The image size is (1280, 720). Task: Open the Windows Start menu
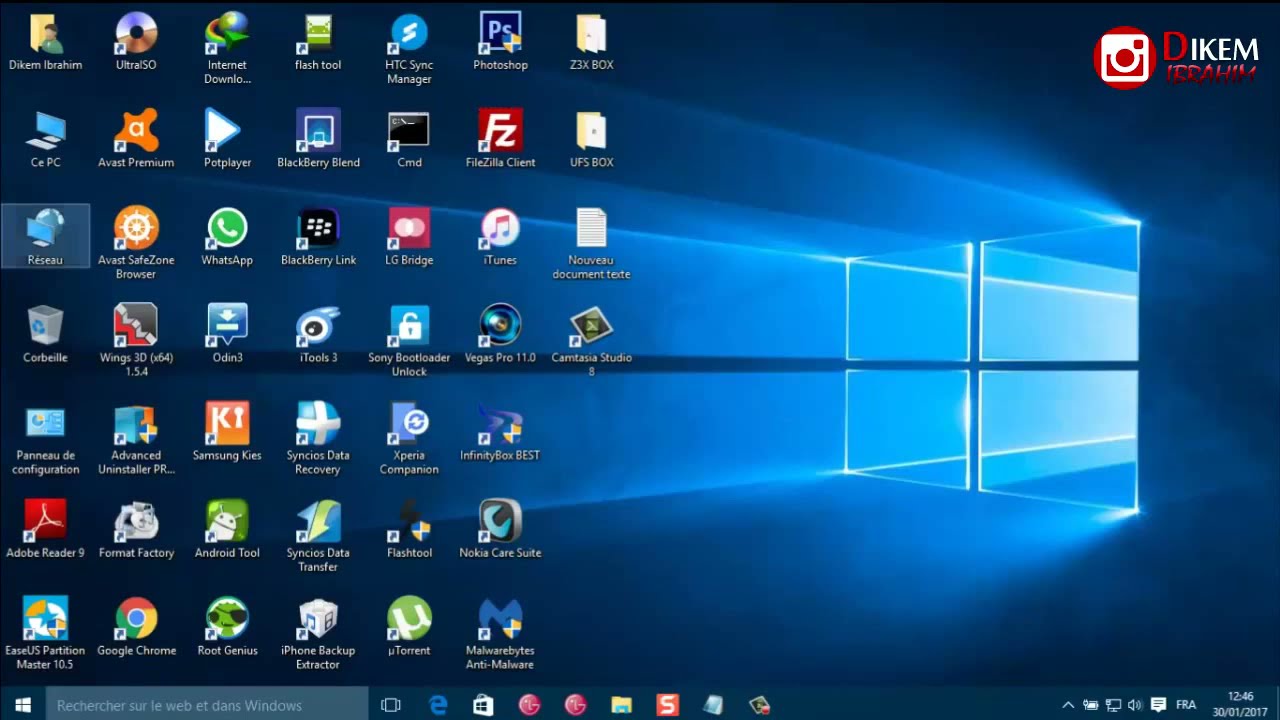pos(23,705)
